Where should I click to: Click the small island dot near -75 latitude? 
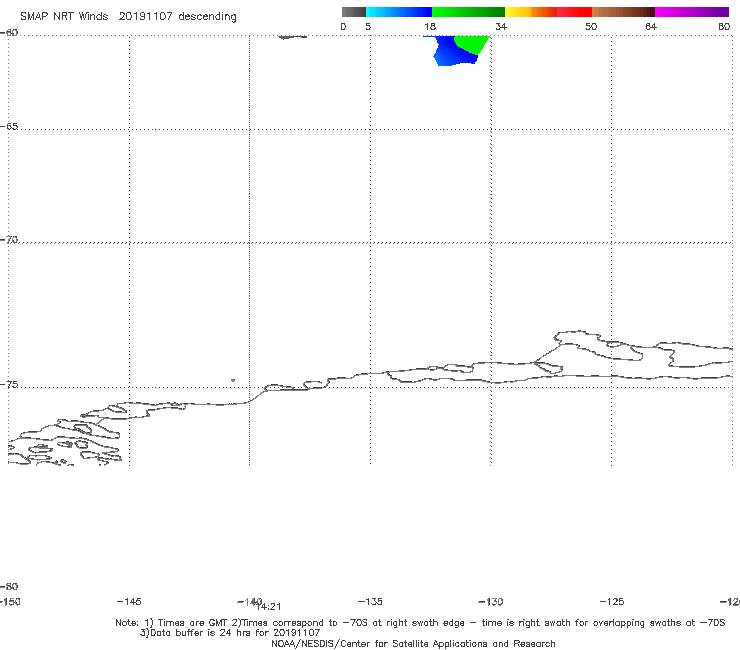tap(233, 380)
